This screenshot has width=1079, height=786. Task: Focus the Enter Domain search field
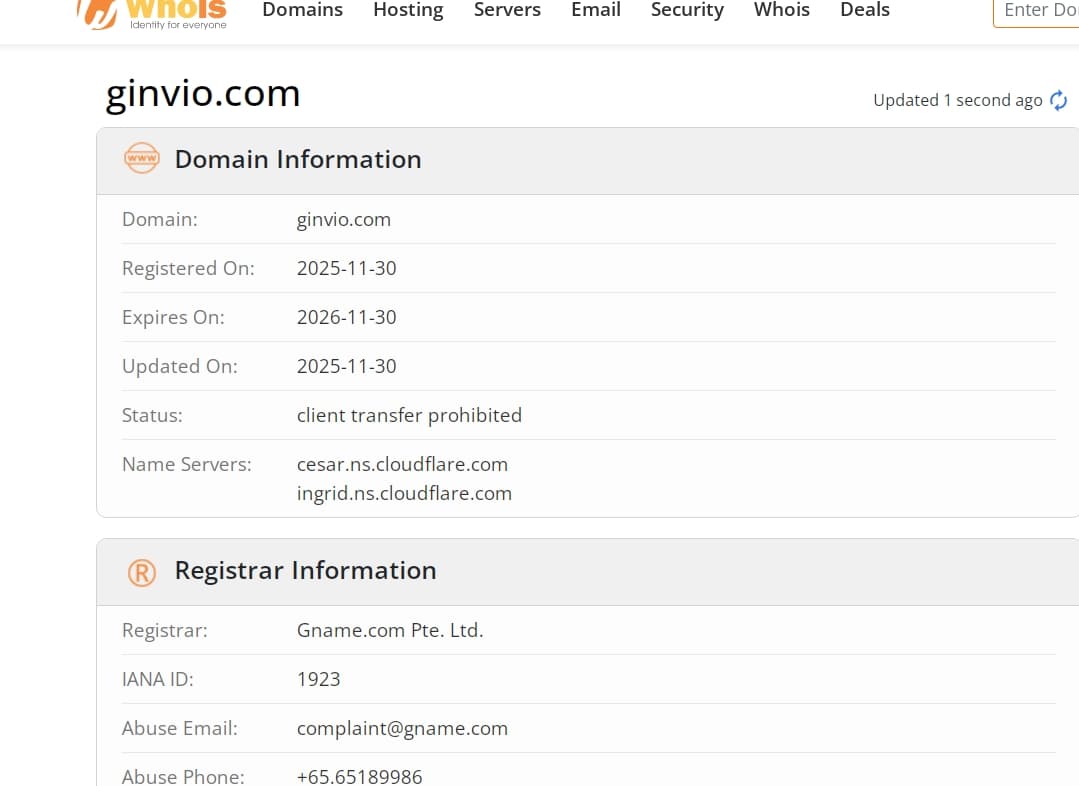pyautogui.click(x=1036, y=12)
